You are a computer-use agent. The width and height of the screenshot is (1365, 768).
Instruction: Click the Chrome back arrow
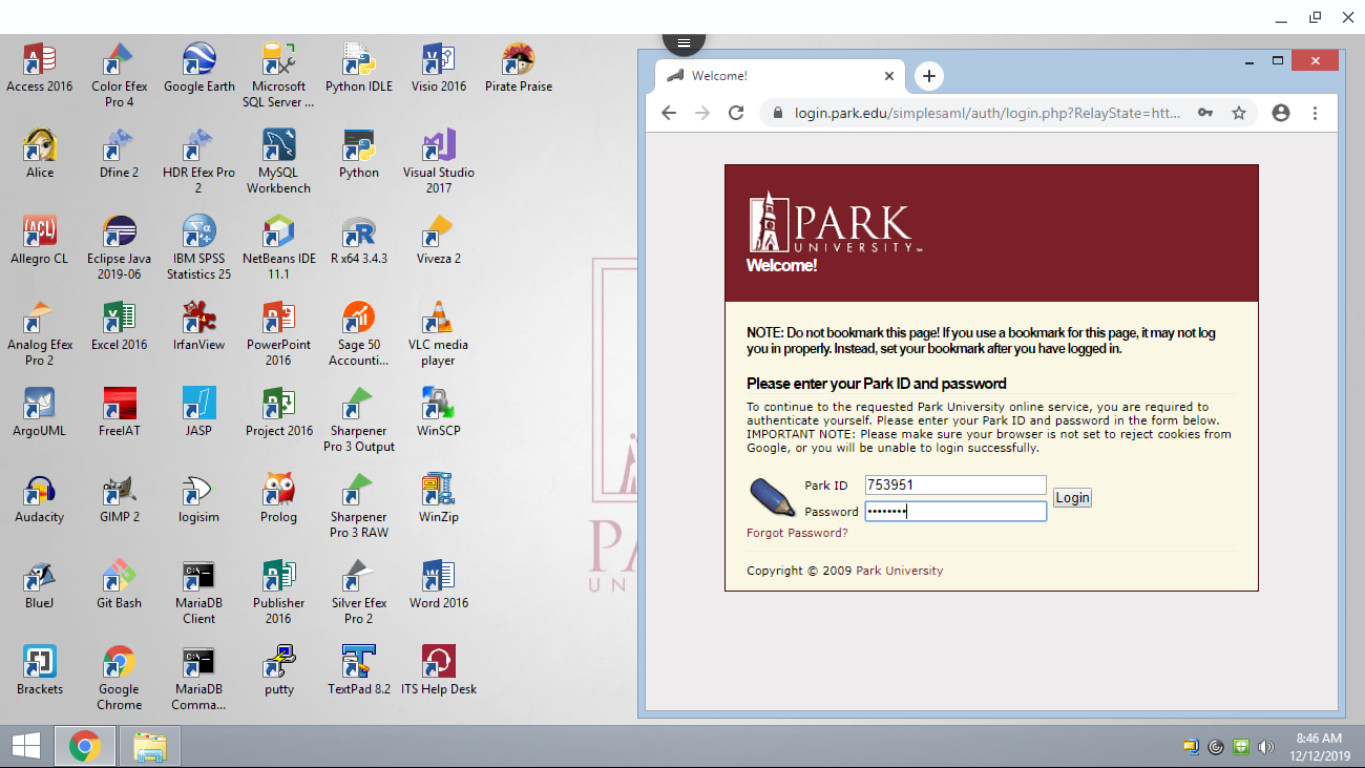coord(669,113)
